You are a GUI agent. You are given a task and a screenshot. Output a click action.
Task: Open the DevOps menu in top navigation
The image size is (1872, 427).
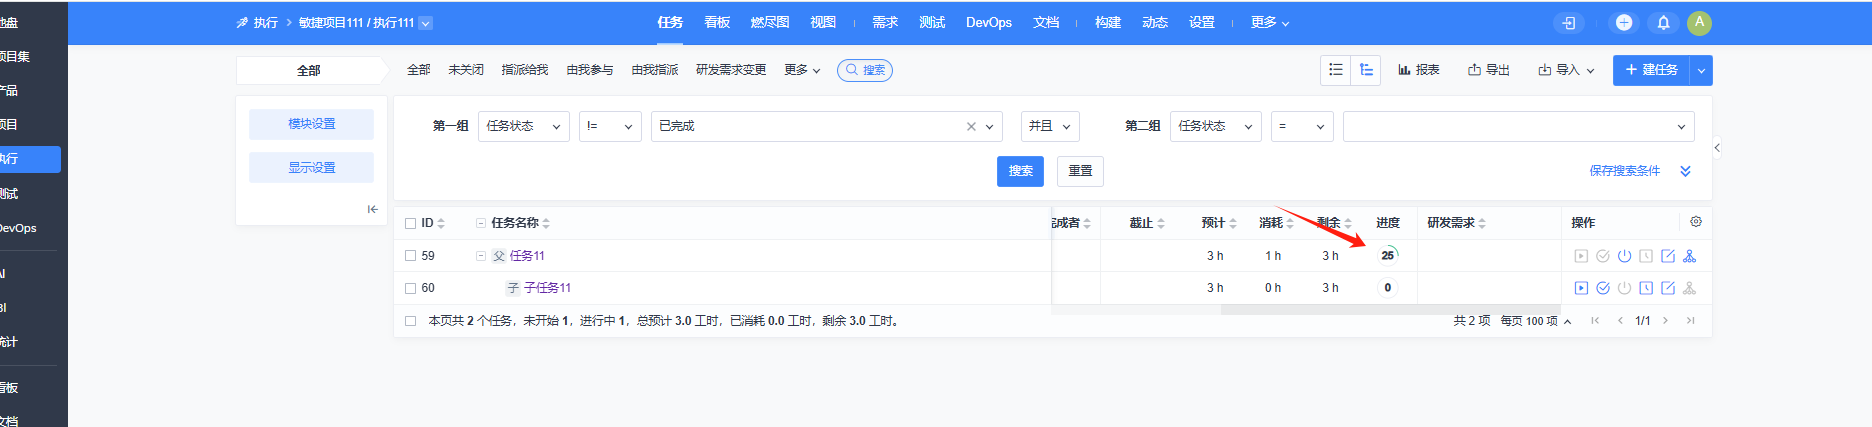click(x=989, y=22)
